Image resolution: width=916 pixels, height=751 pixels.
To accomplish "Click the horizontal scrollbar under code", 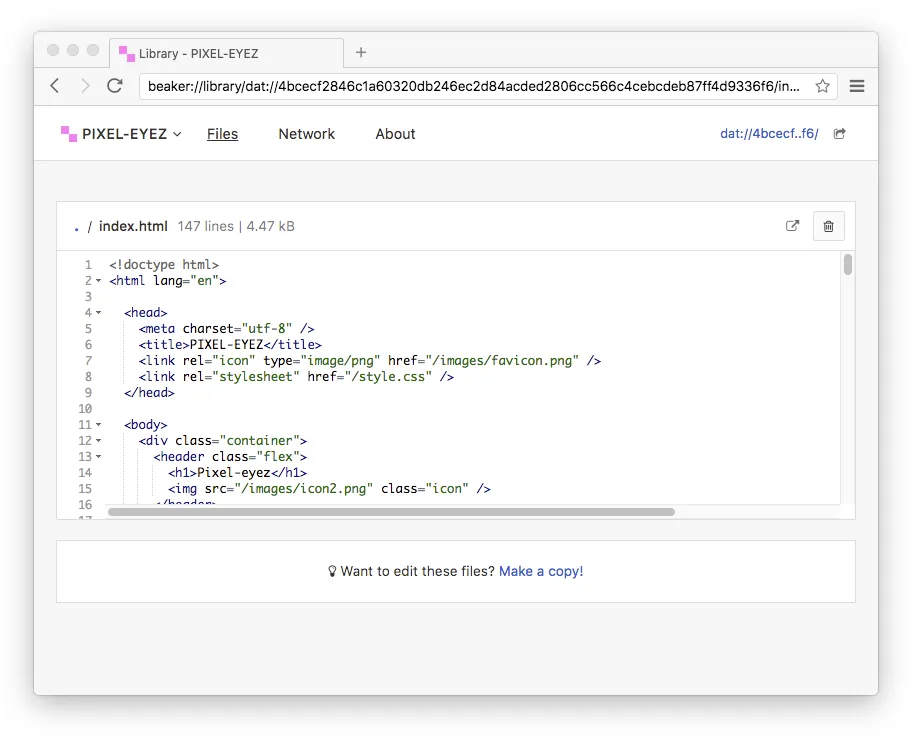I will pos(391,512).
